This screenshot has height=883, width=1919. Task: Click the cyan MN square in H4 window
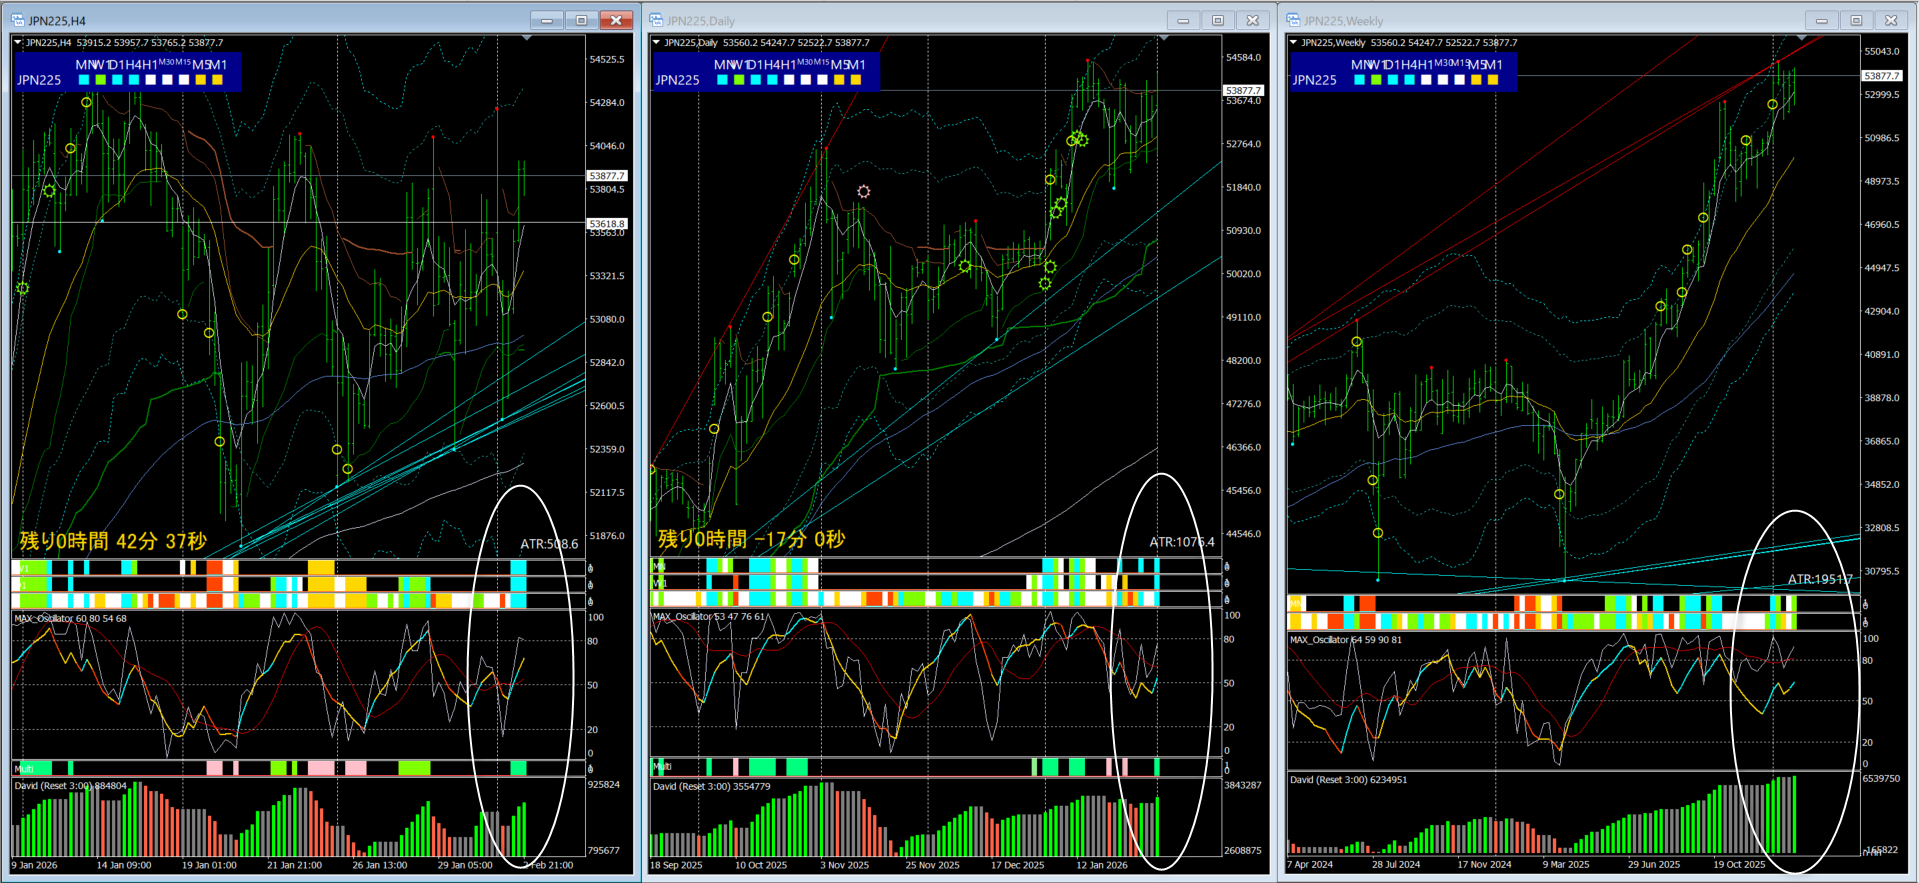[84, 80]
